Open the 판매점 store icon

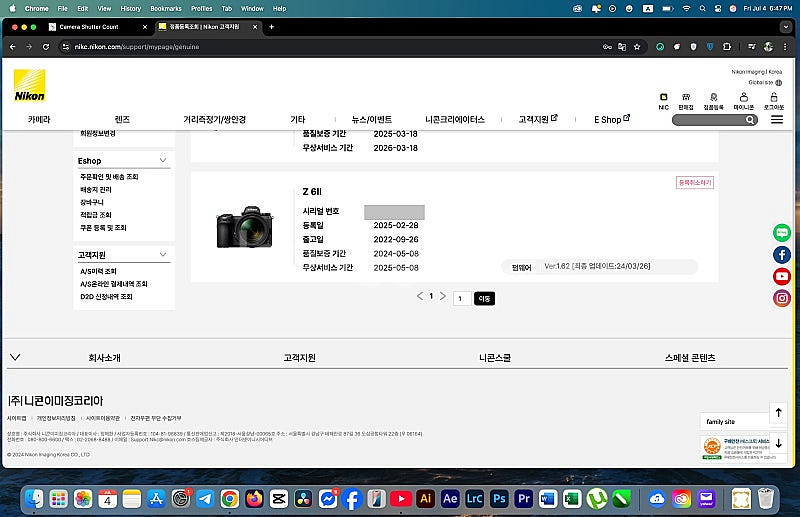coord(686,101)
